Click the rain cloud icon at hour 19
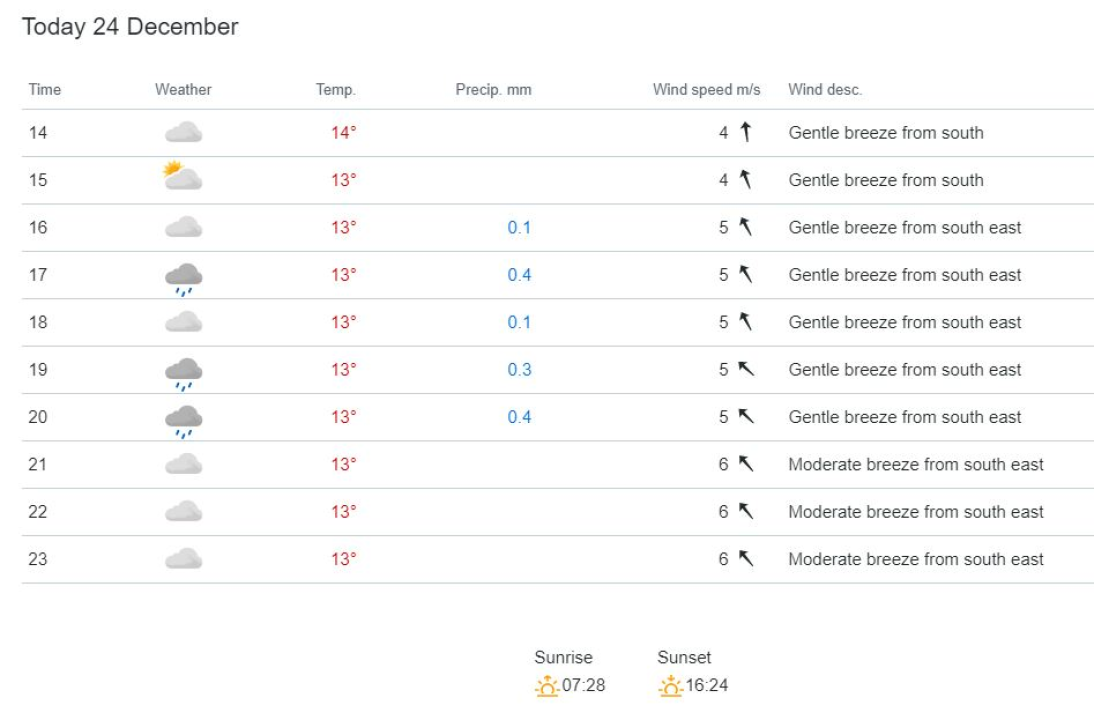Viewport: 1094px width, 720px height. [x=183, y=373]
